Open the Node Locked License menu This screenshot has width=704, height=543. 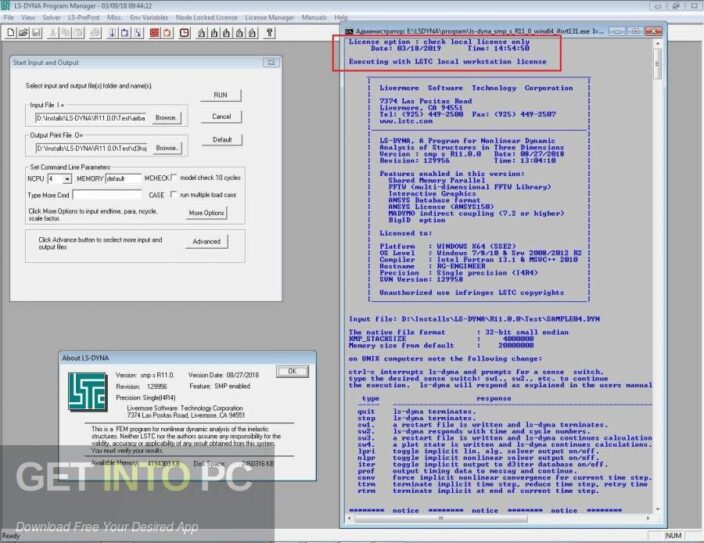207,18
